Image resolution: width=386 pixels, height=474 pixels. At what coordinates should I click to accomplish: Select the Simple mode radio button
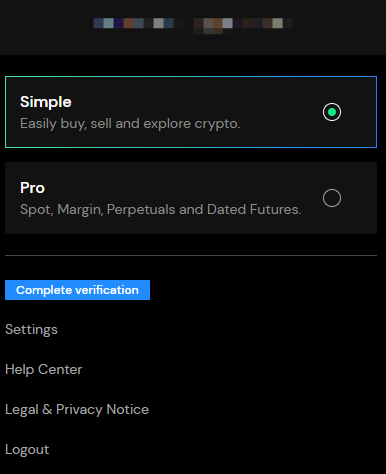click(x=332, y=112)
